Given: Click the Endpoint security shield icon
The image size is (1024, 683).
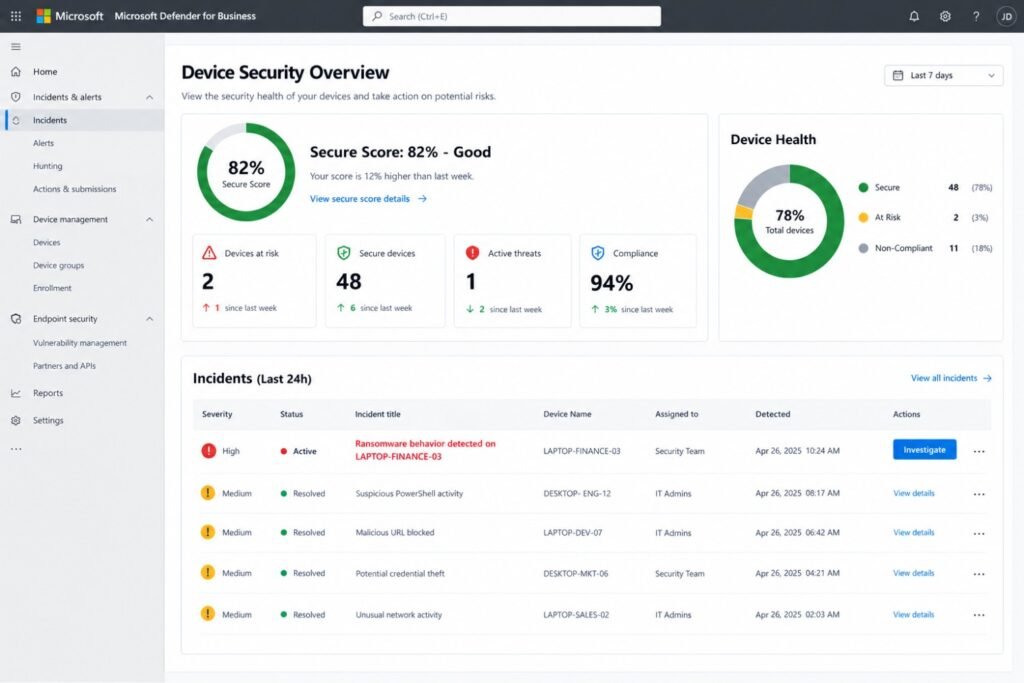Looking at the screenshot, I should tap(16, 319).
